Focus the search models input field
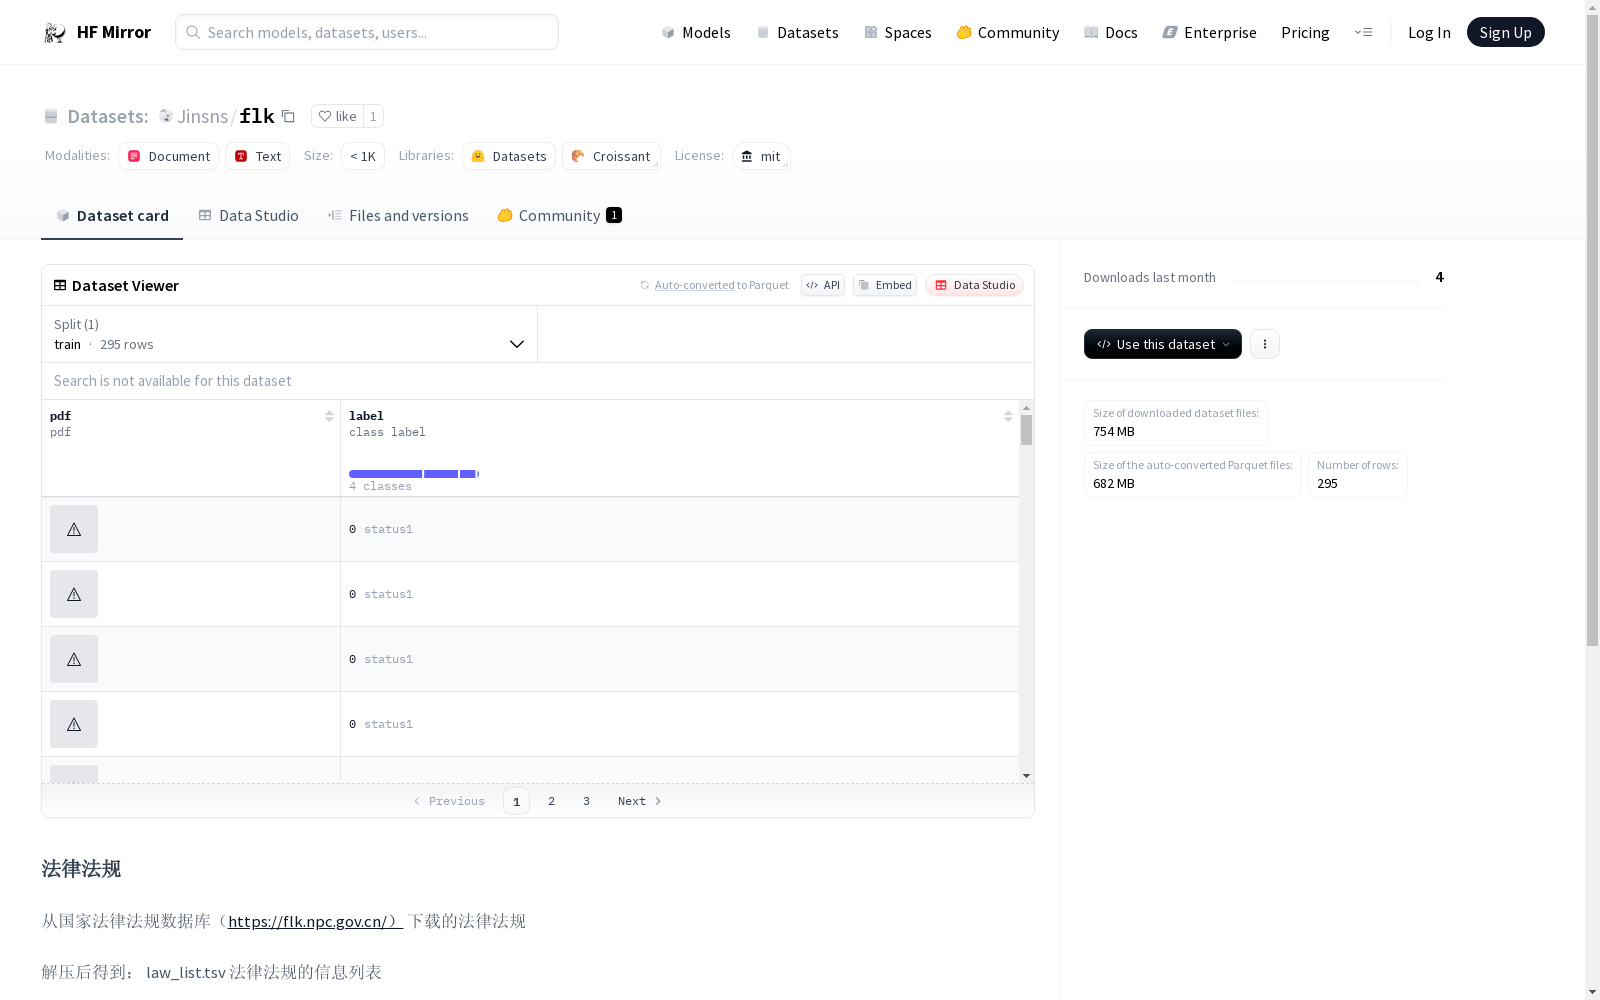Viewport: 1600px width, 1000px height. pyautogui.click(x=367, y=32)
